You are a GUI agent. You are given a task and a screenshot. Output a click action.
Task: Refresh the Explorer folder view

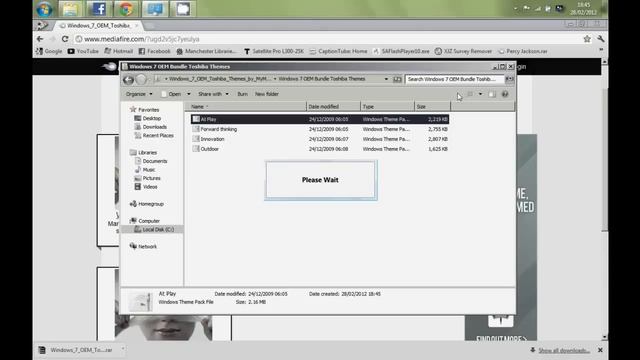pos(397,79)
